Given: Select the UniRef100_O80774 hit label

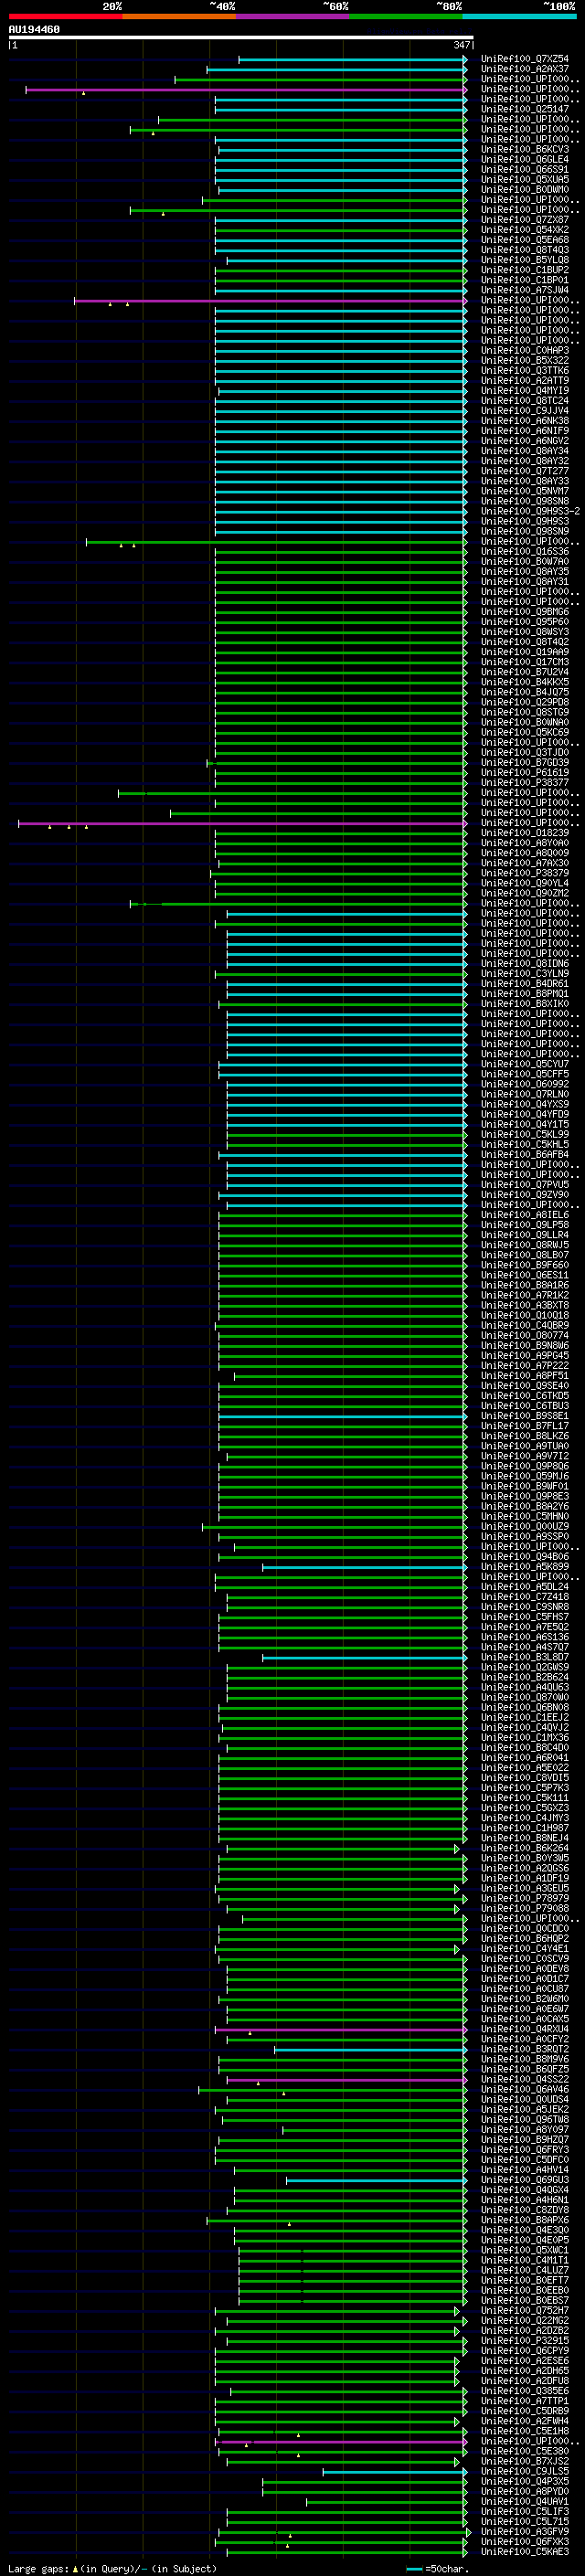Looking at the screenshot, I should pos(524,1335).
